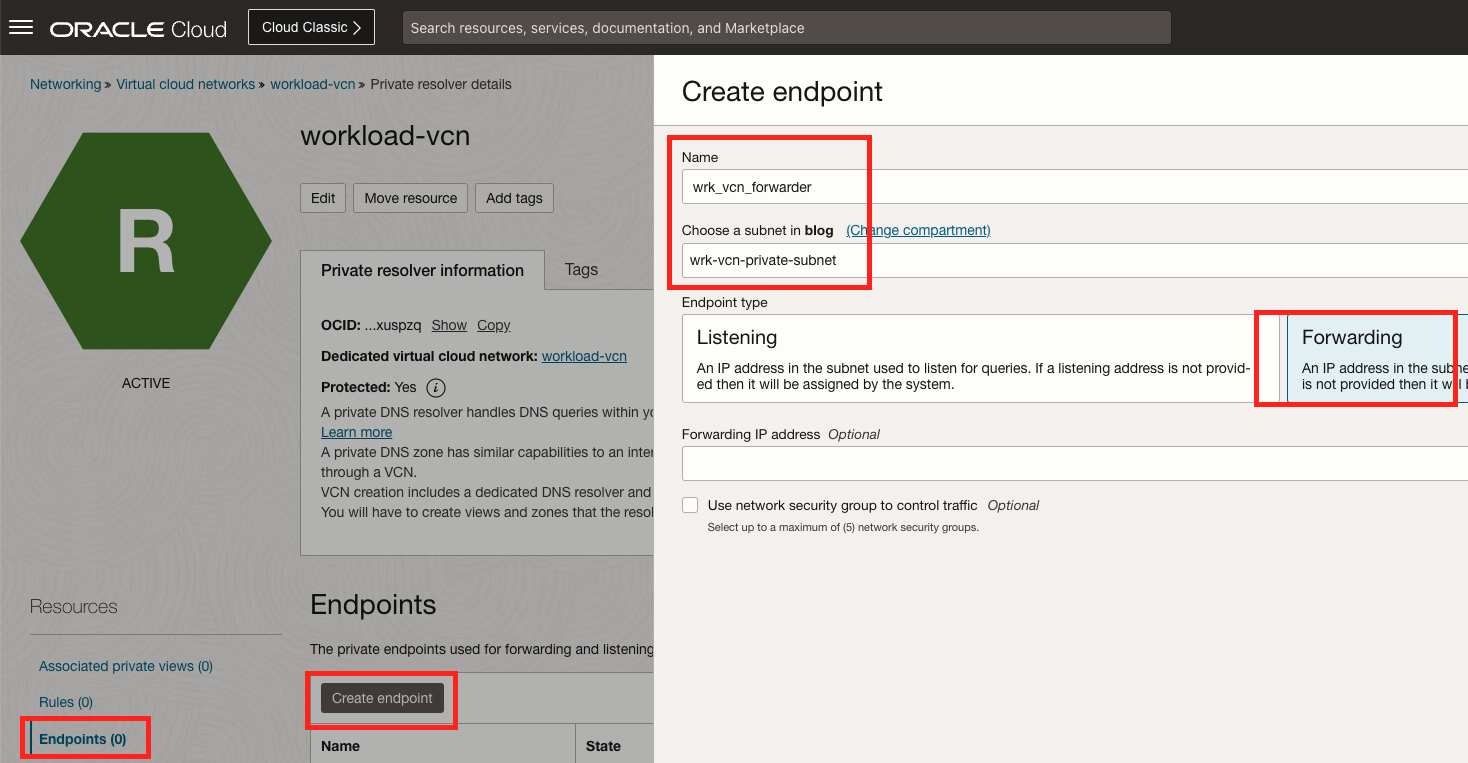This screenshot has height=763, width=1468.
Task: Click the Name column header
Action: point(341,746)
